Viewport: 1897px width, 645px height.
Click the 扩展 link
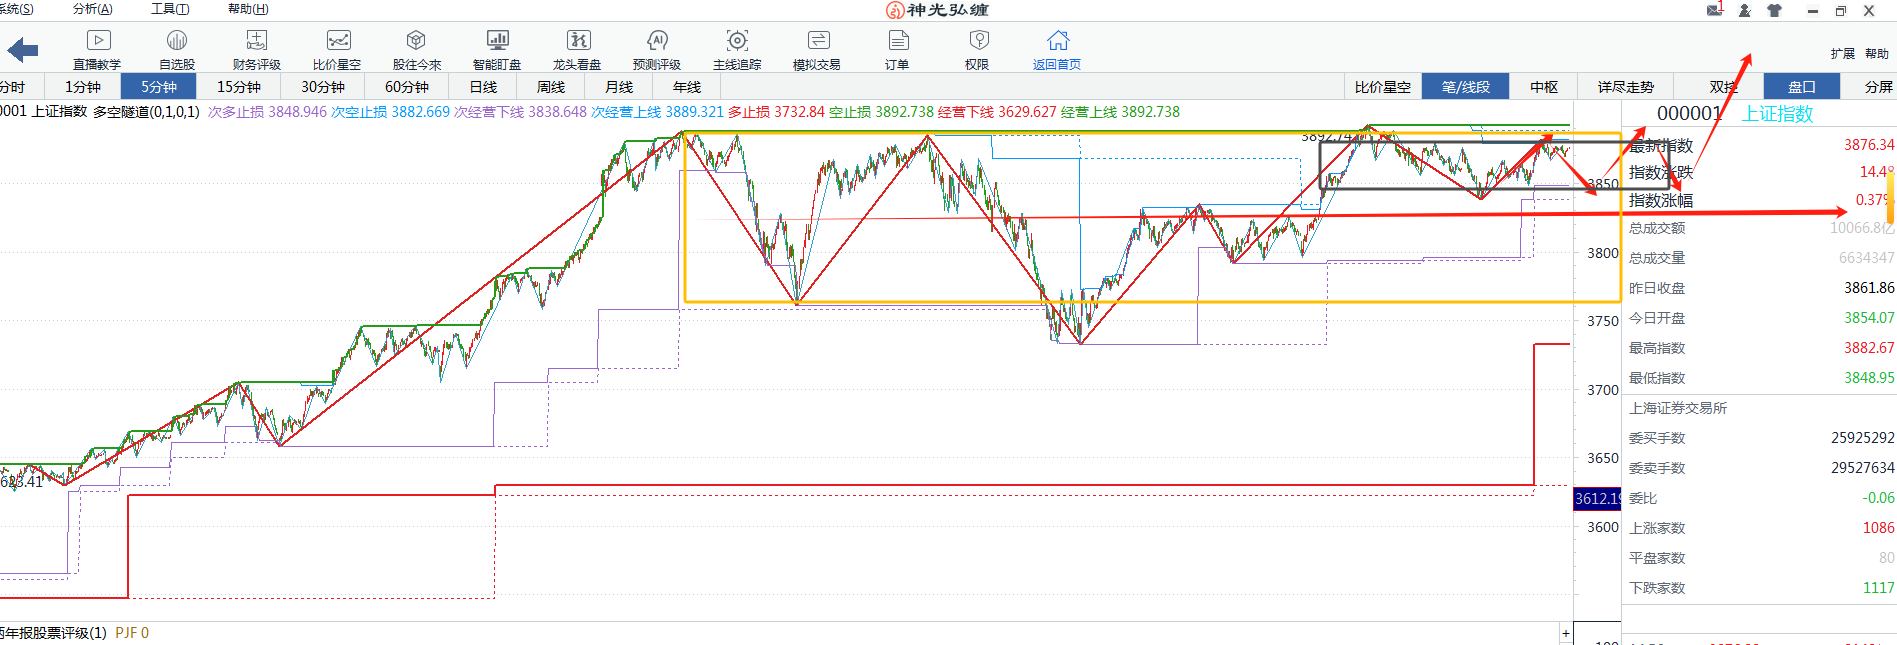coord(1842,54)
